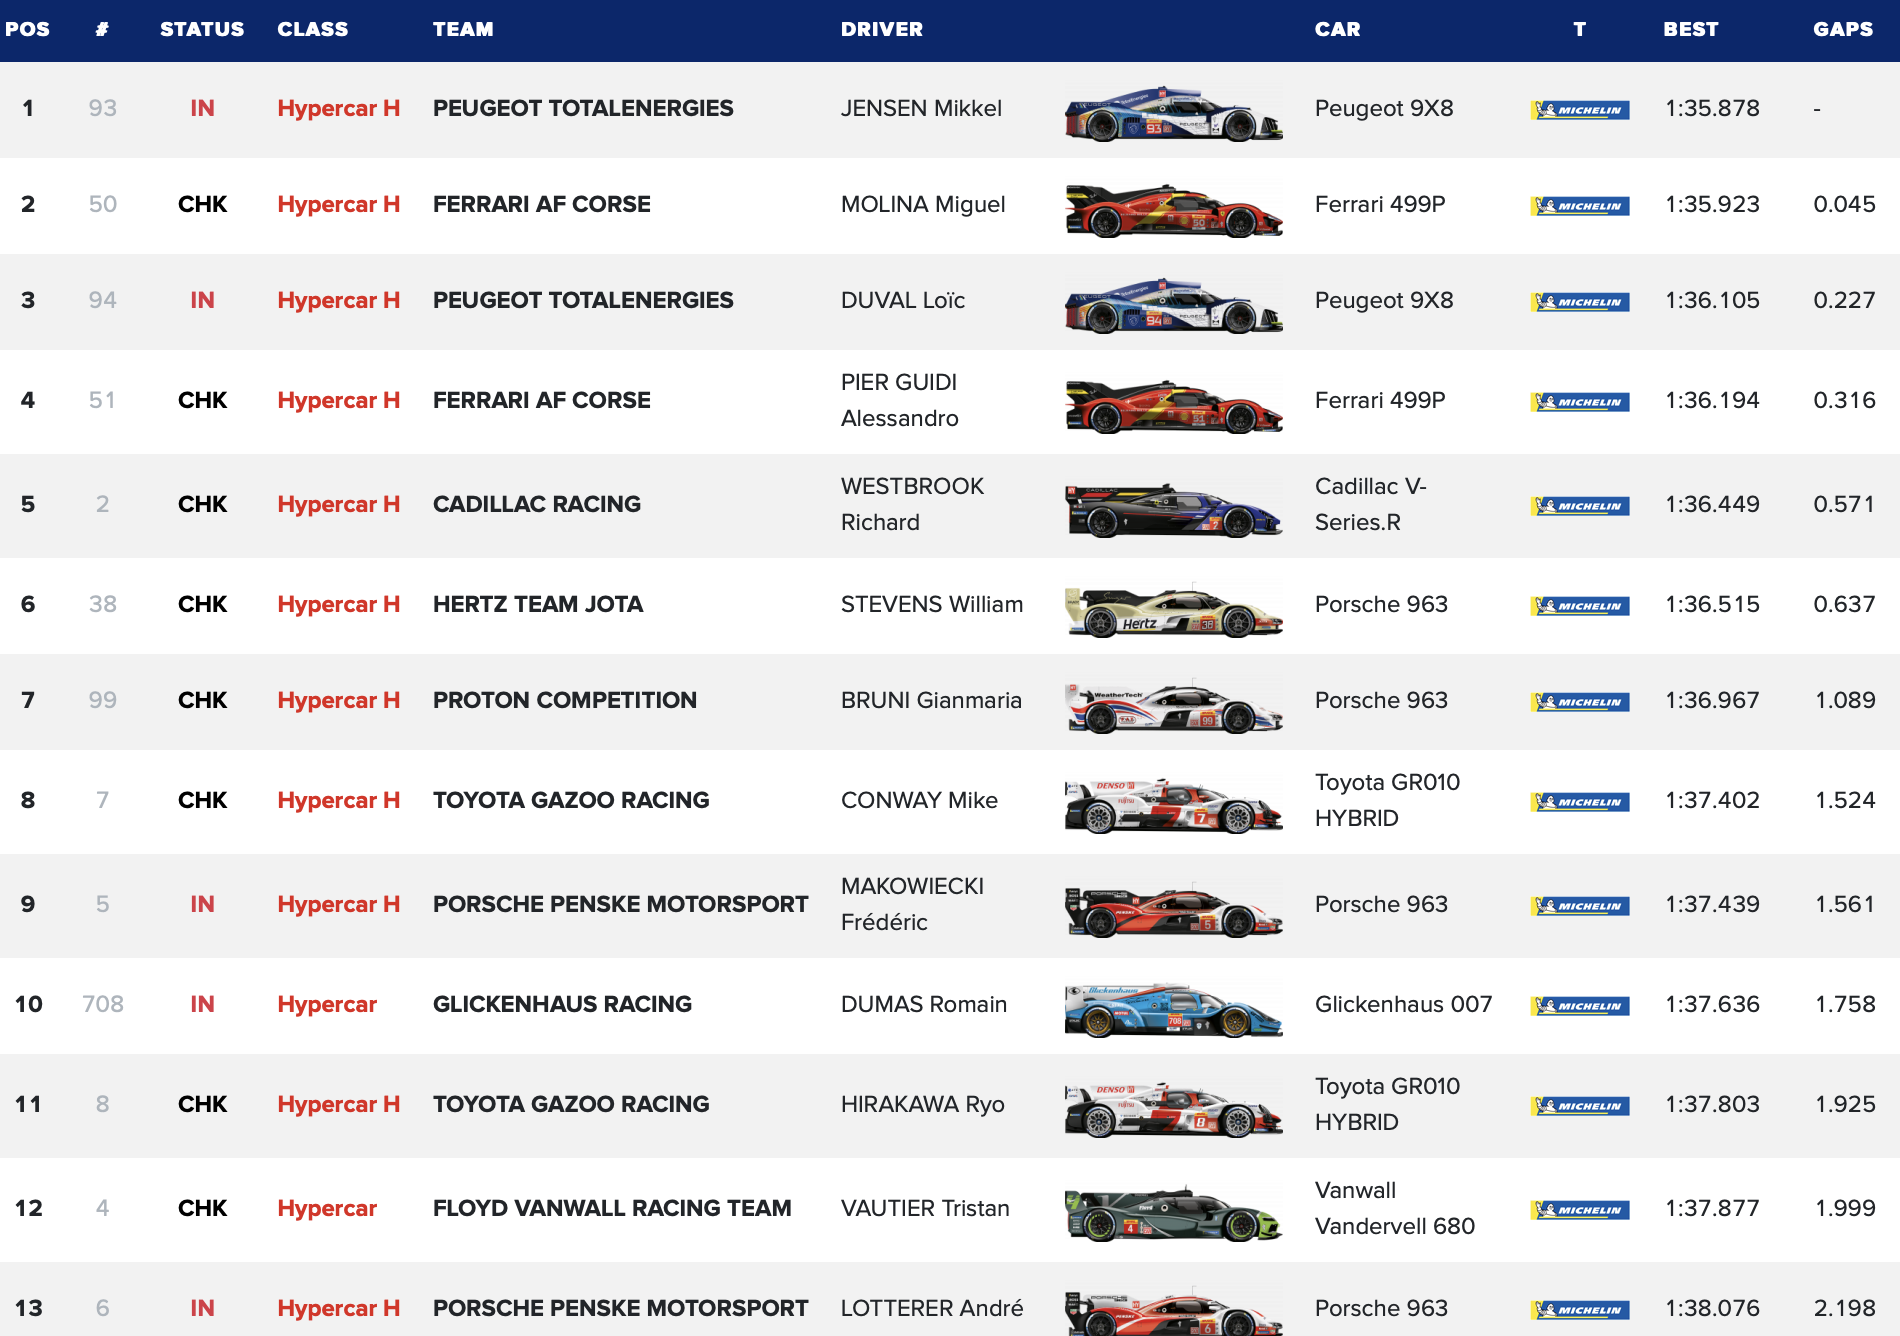
Task: Click Michelin logo in BRUNI Gianmaria row
Action: pyautogui.click(x=1580, y=702)
